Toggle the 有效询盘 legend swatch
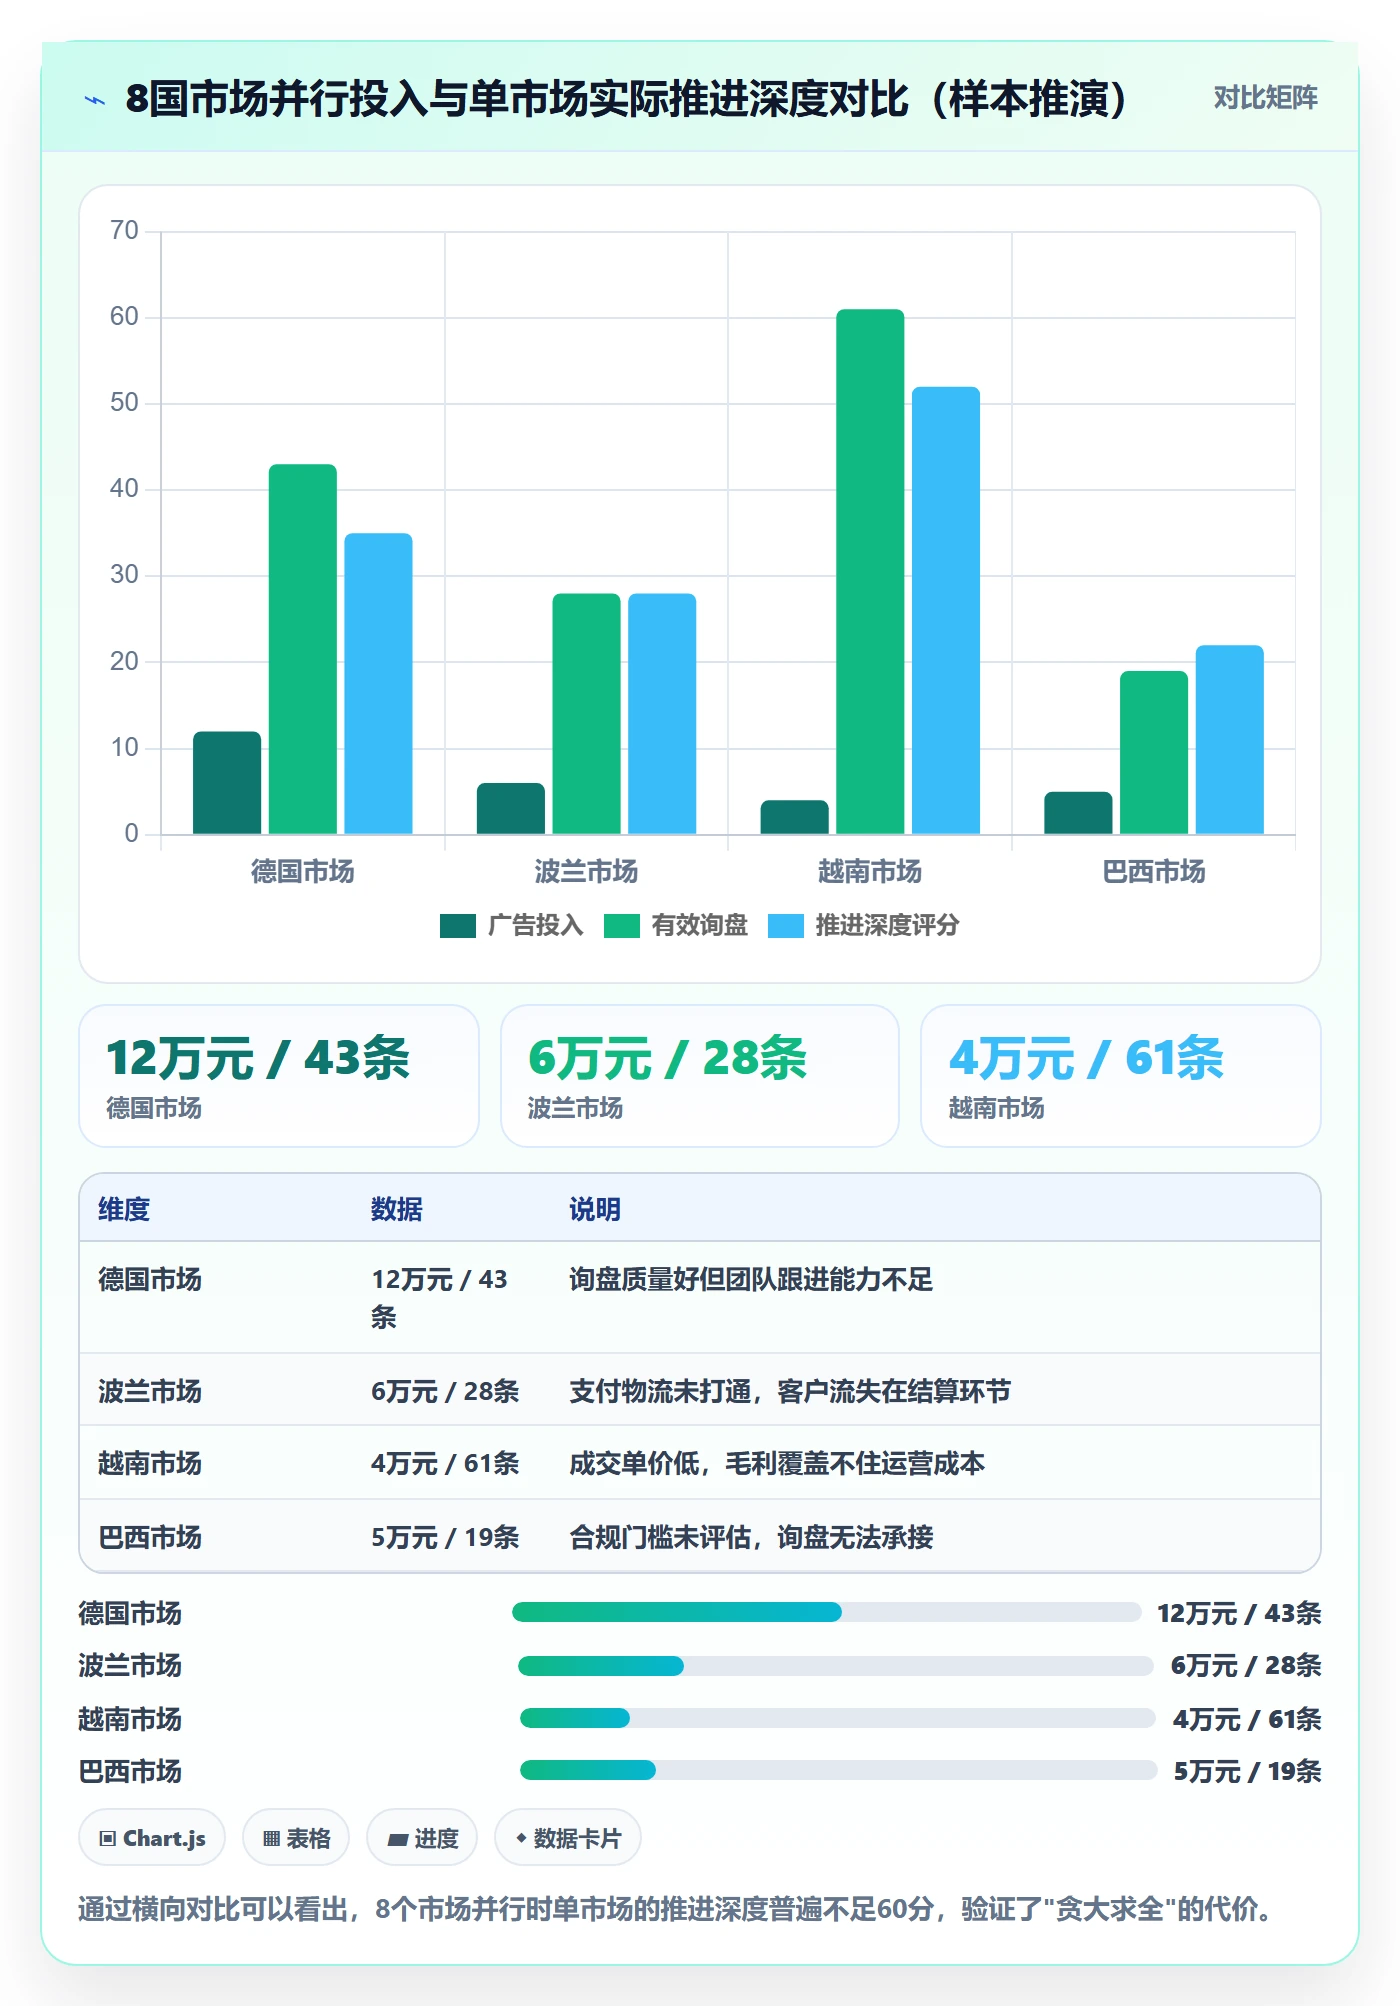The image size is (1400, 2006). (x=621, y=926)
